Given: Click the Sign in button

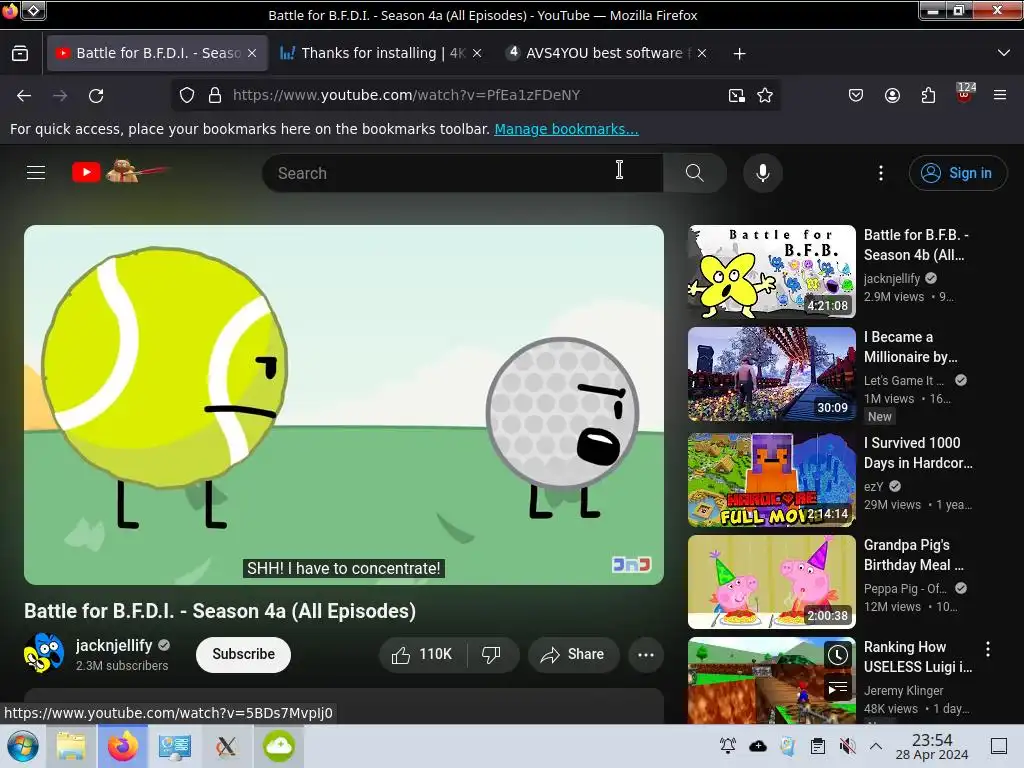Looking at the screenshot, I should point(957,173).
